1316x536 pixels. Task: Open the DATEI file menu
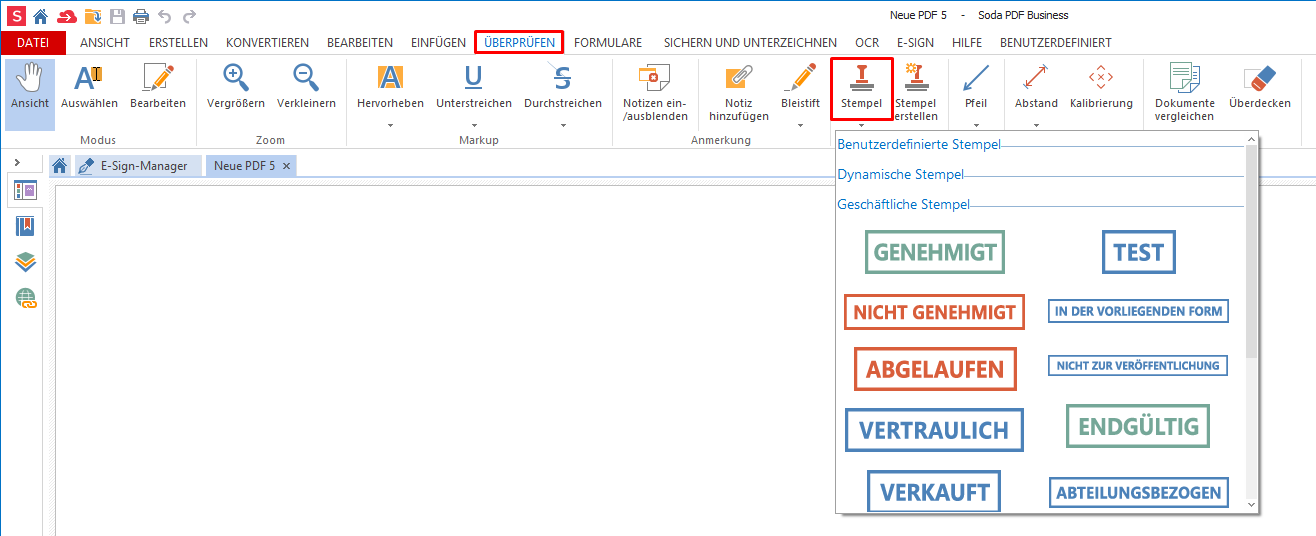33,43
